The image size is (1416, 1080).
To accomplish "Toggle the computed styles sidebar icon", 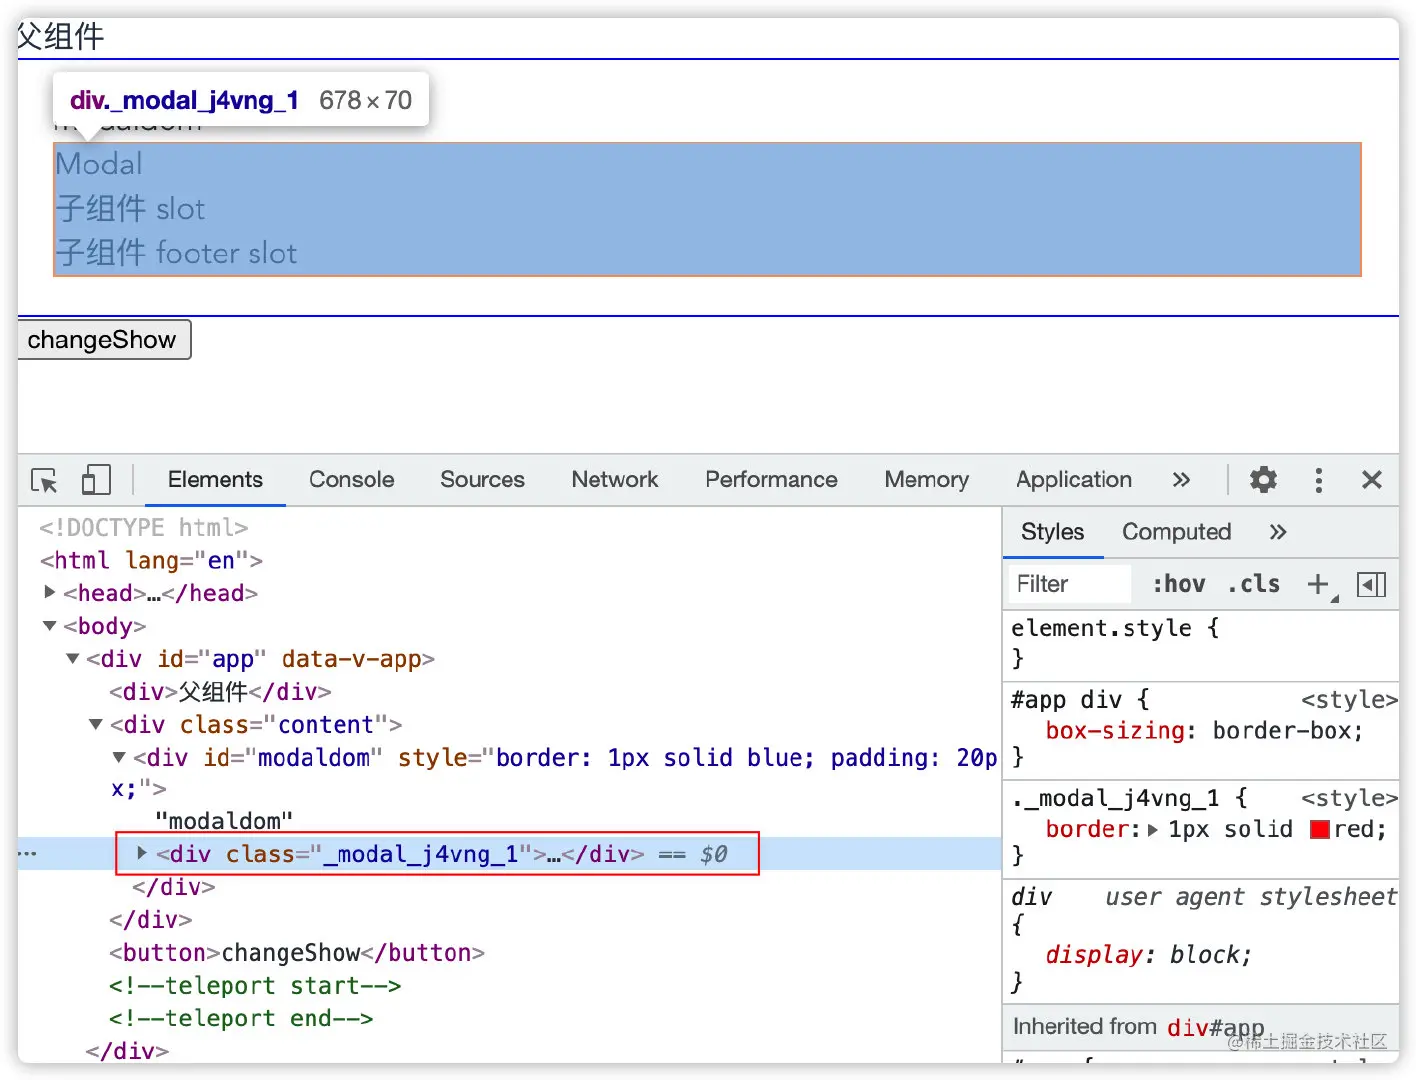I will point(1371,585).
